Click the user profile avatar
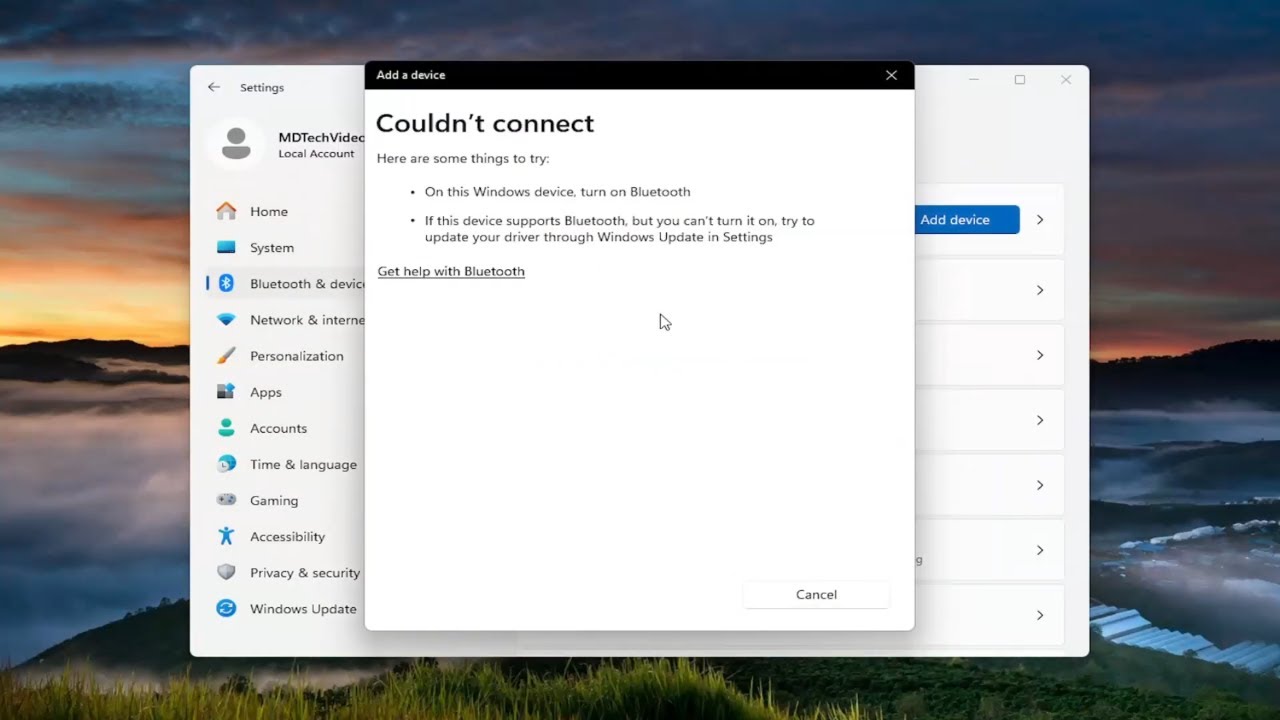 tap(236, 143)
